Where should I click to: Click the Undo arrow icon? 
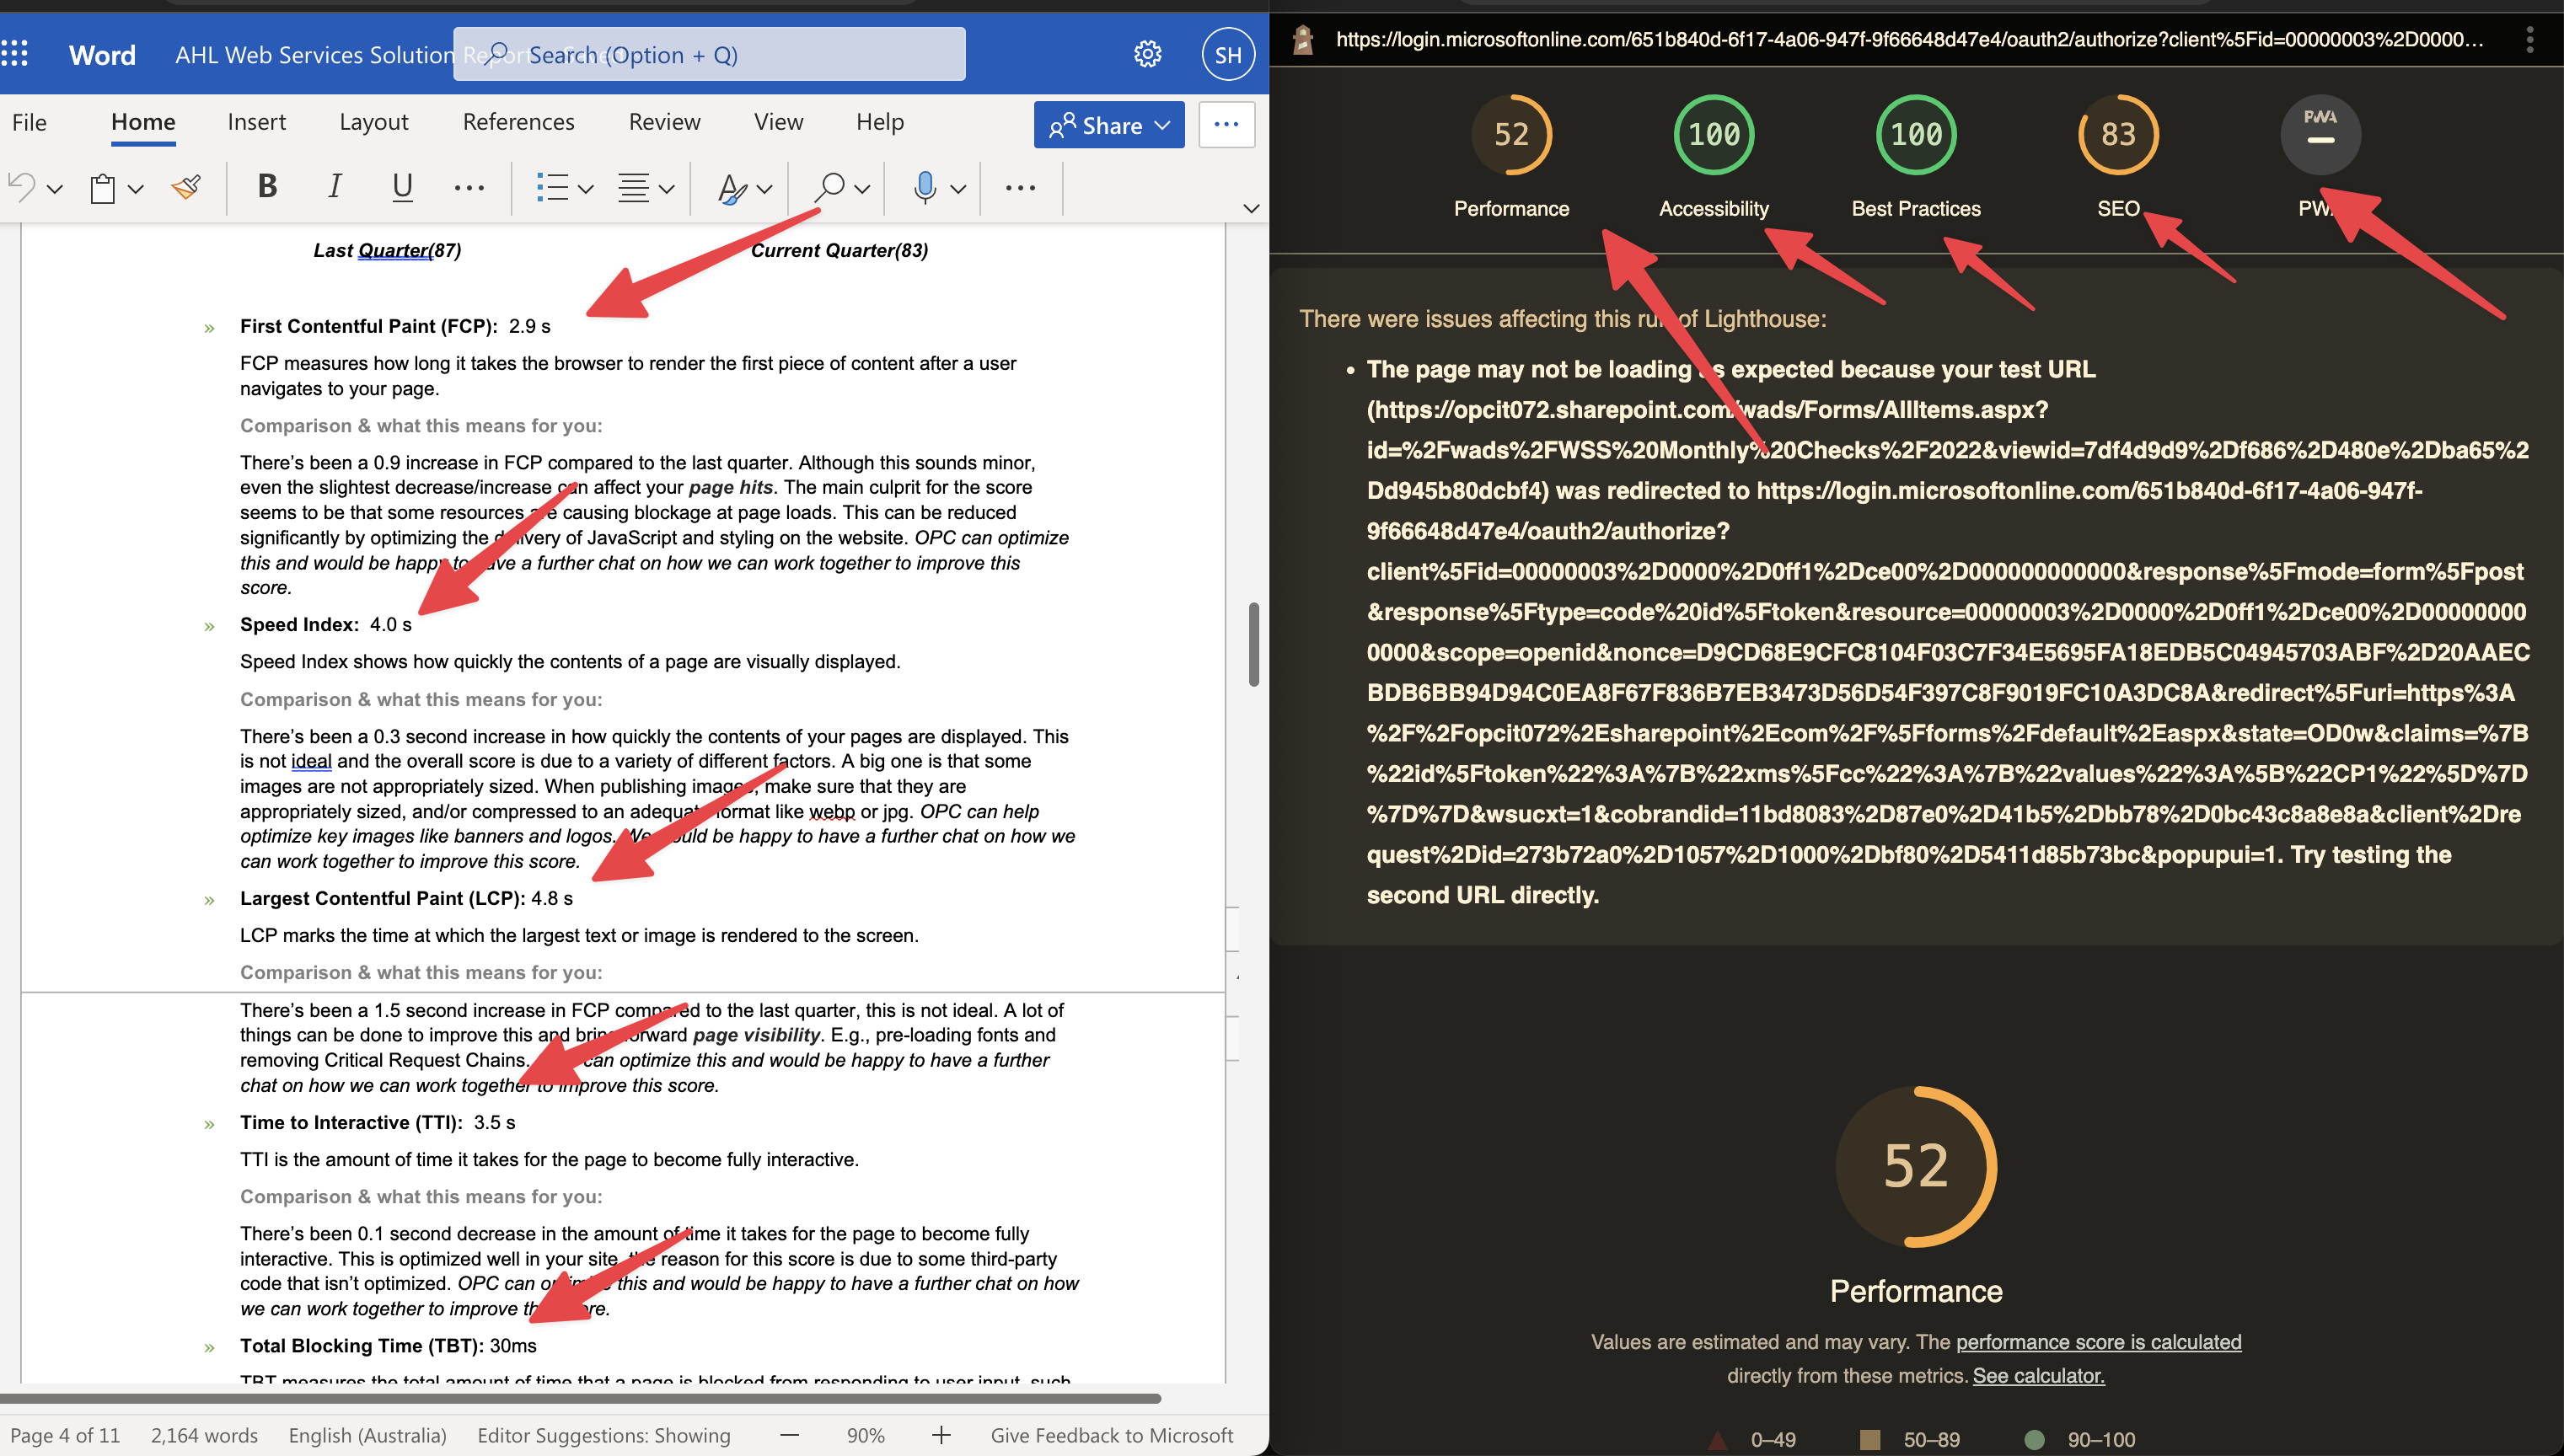point(22,187)
